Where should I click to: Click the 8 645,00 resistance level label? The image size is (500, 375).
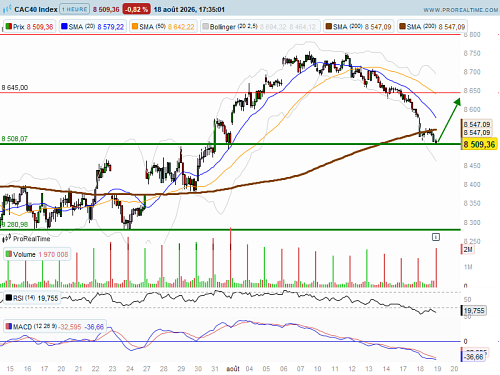[x=15, y=88]
